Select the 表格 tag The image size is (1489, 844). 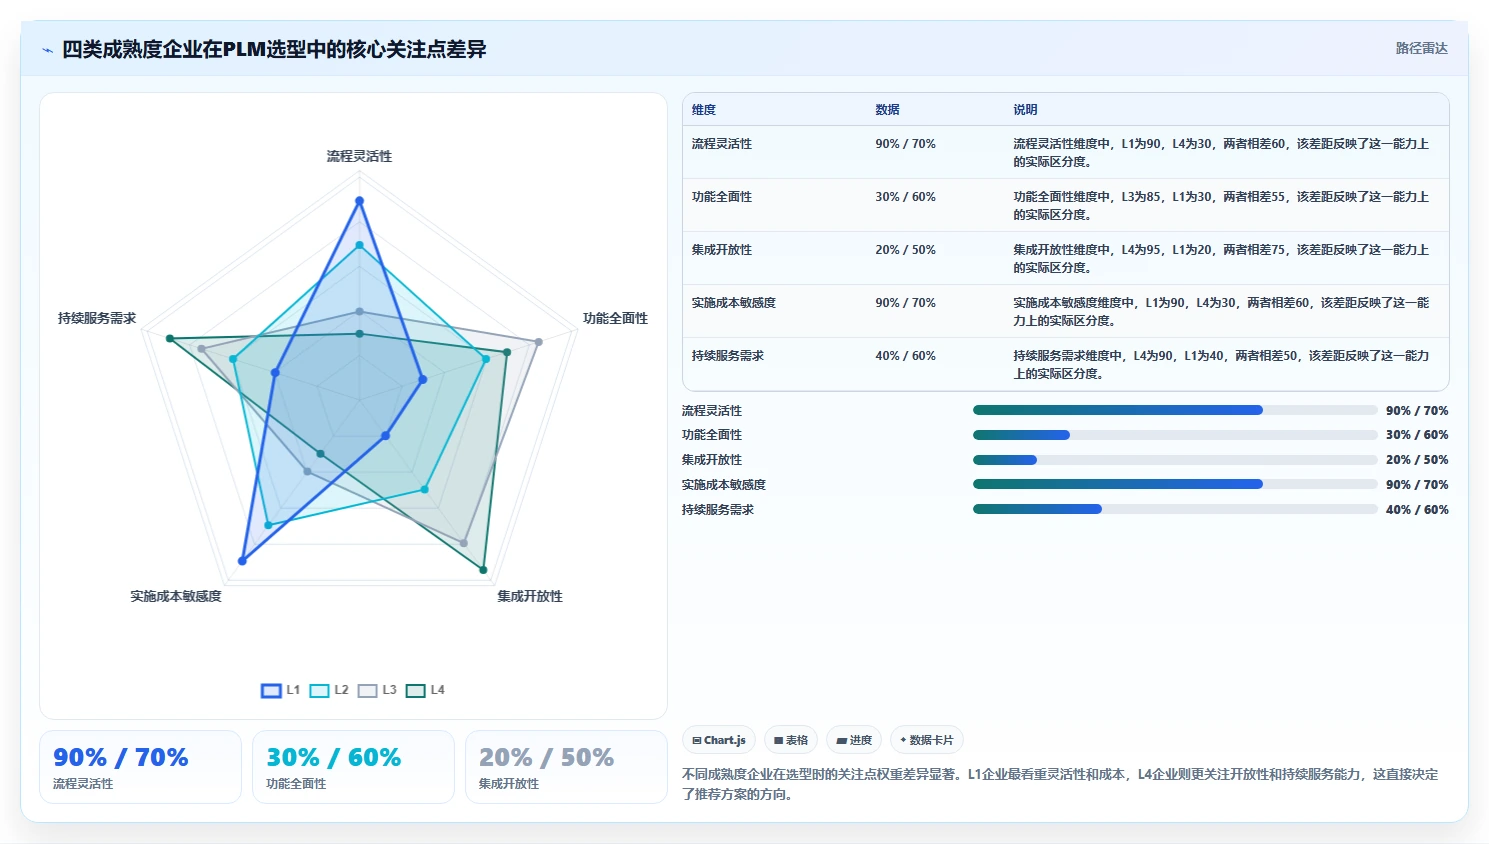(791, 740)
